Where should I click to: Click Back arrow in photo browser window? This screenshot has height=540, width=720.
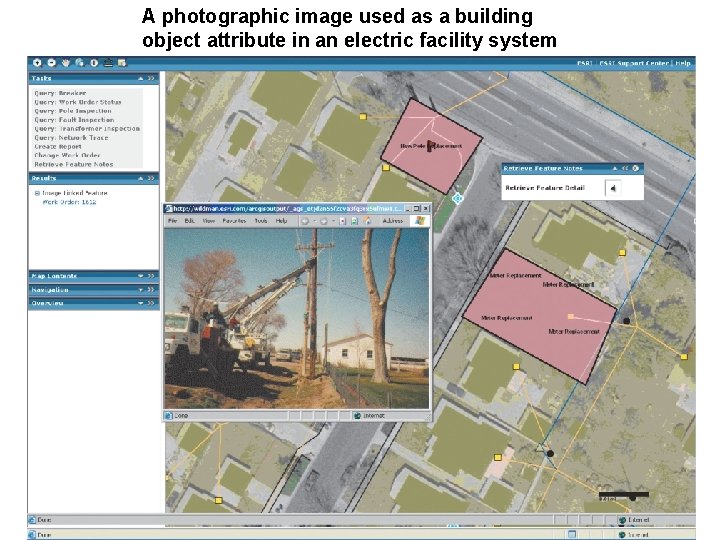coord(305,221)
